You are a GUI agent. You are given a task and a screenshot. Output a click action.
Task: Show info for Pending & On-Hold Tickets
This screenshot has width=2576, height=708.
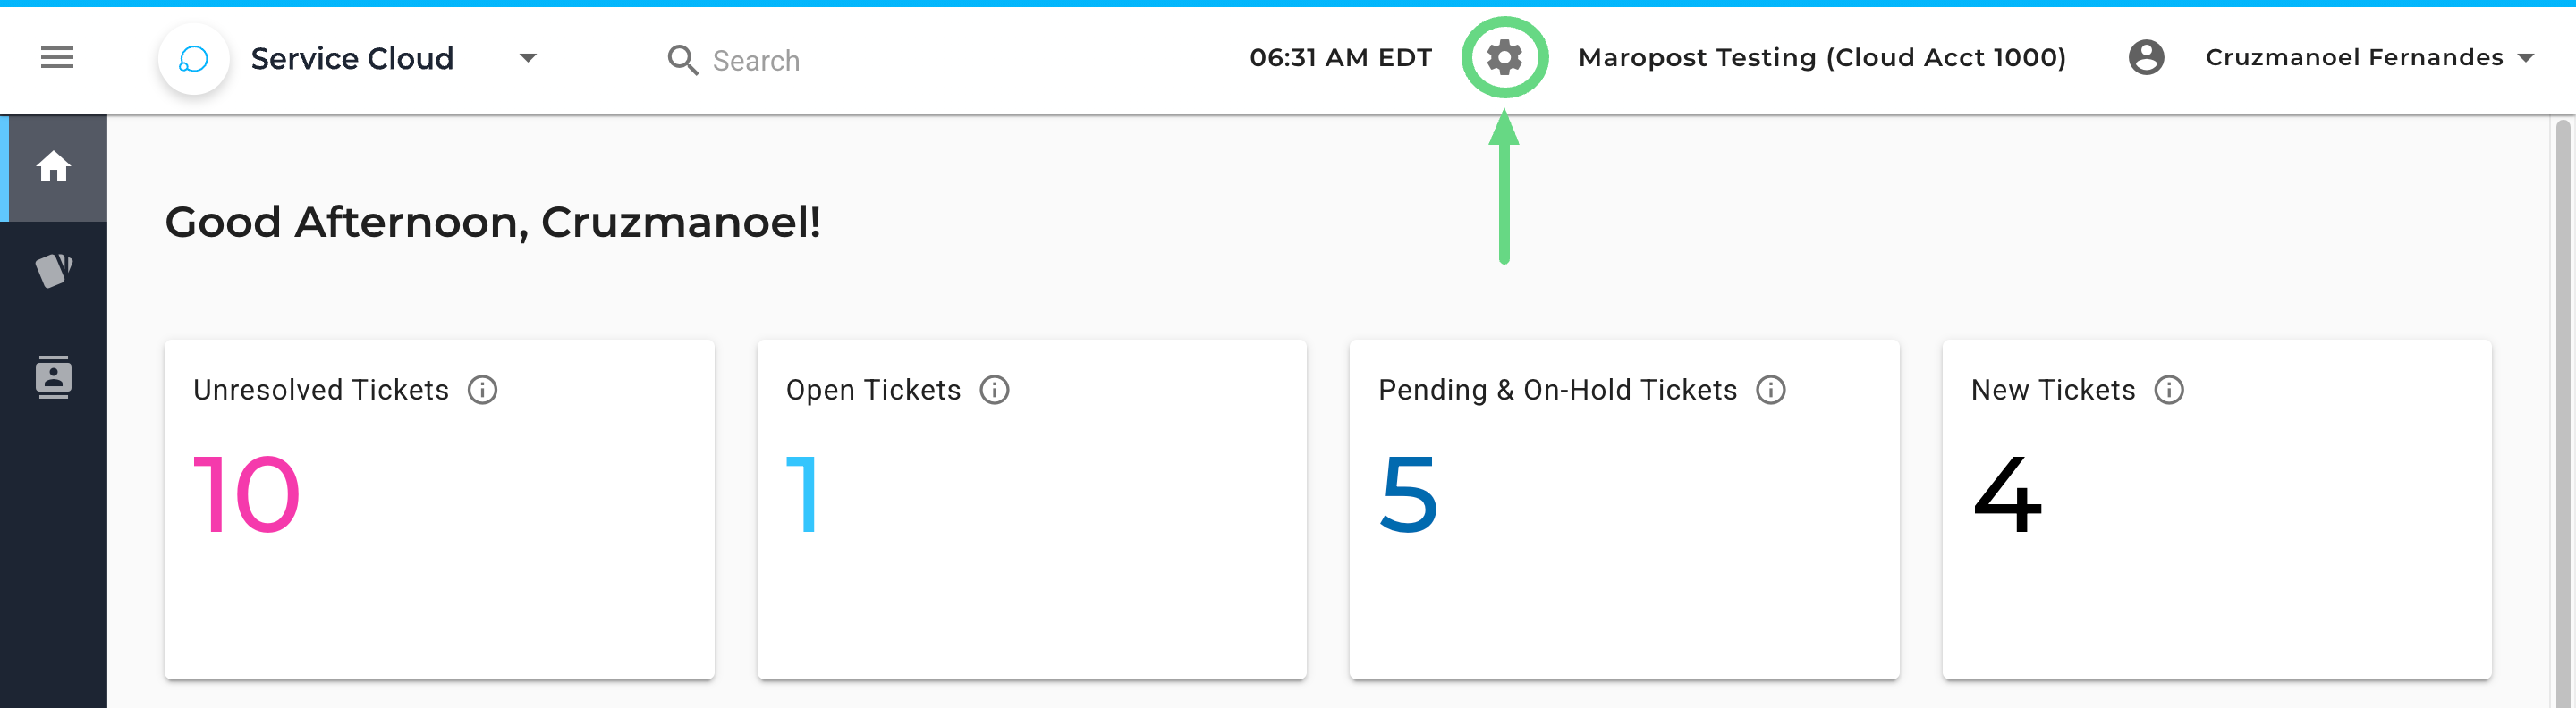(1770, 390)
